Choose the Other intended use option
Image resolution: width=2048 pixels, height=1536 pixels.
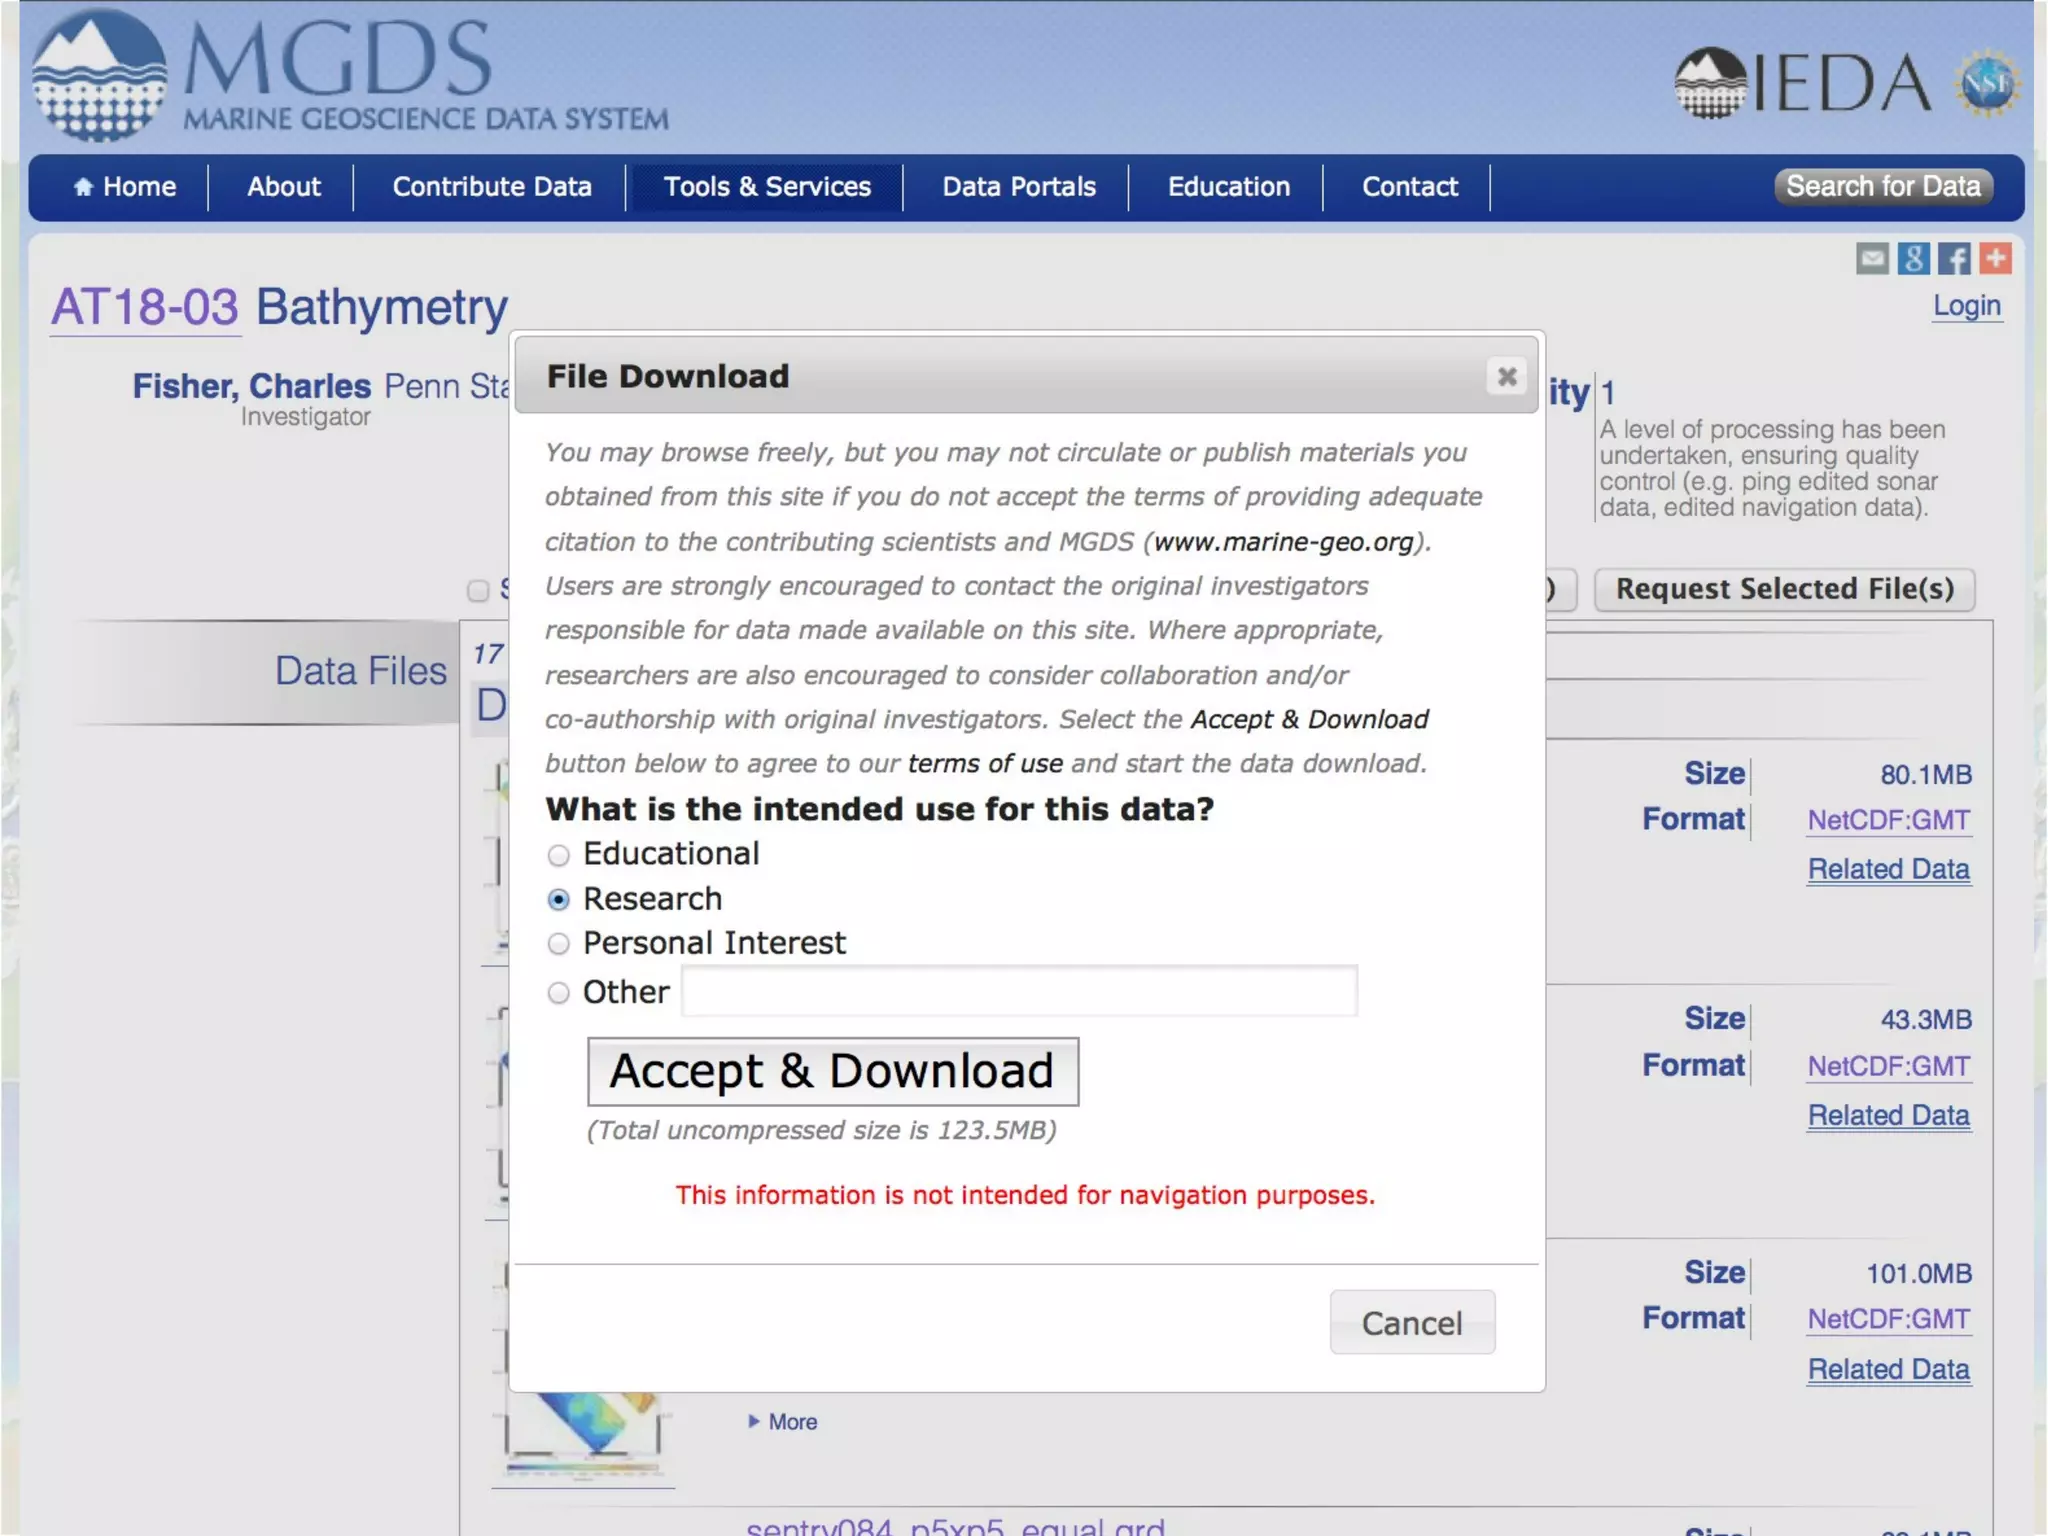coord(559,992)
